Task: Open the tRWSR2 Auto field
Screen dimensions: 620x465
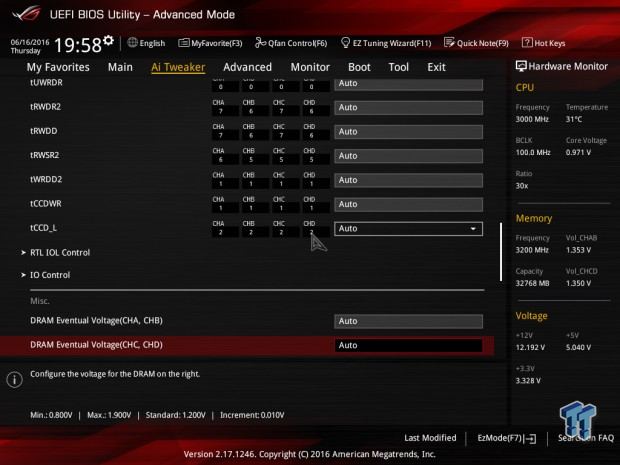Action: [x=408, y=156]
